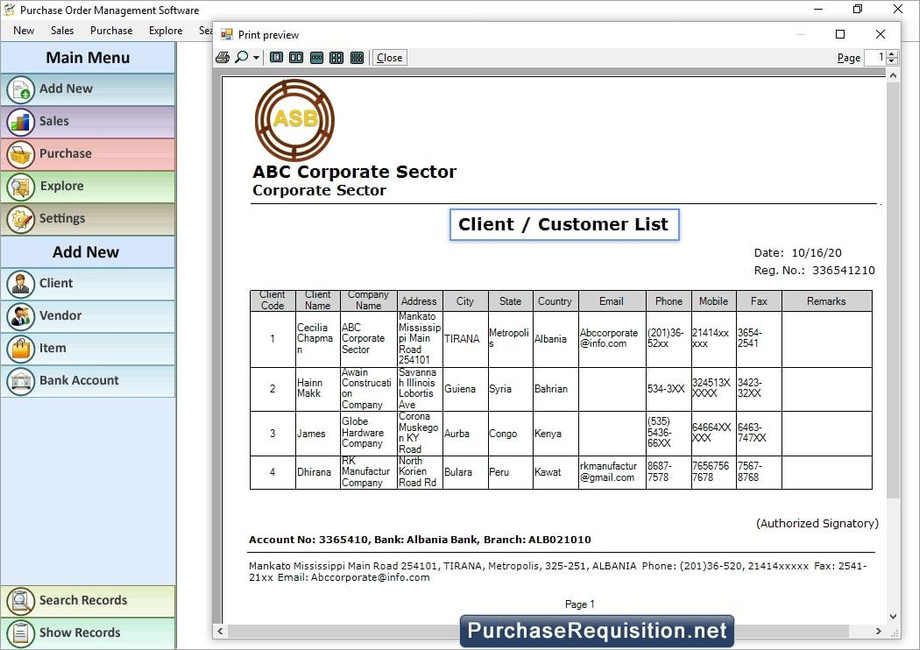The width and height of the screenshot is (920, 650).
Task: Click the Print icon in print preview
Action: tap(222, 57)
